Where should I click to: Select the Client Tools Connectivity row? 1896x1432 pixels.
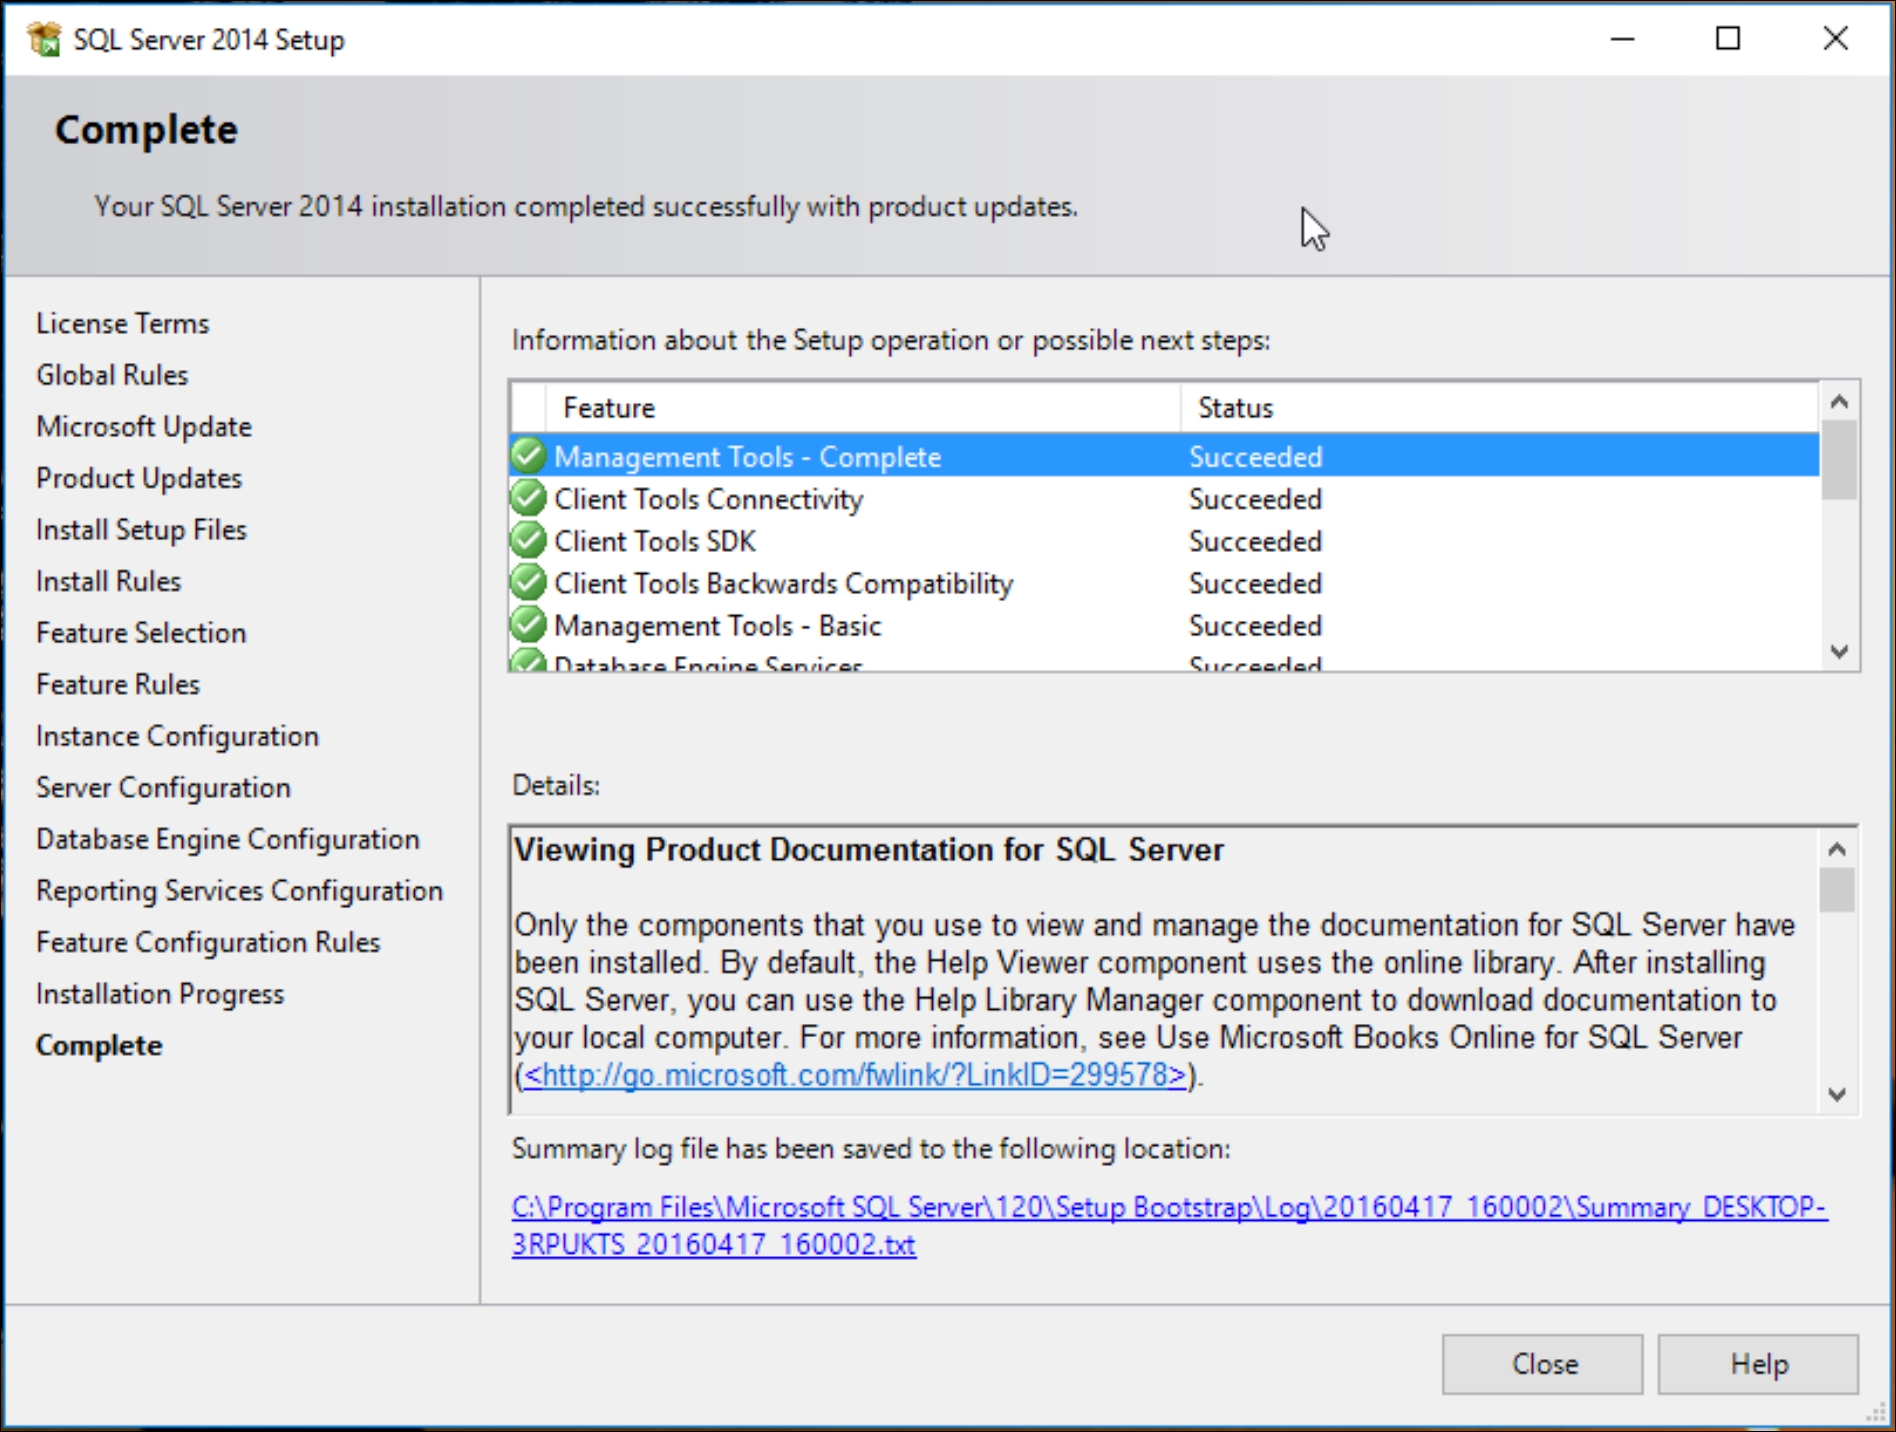pos(1164,498)
